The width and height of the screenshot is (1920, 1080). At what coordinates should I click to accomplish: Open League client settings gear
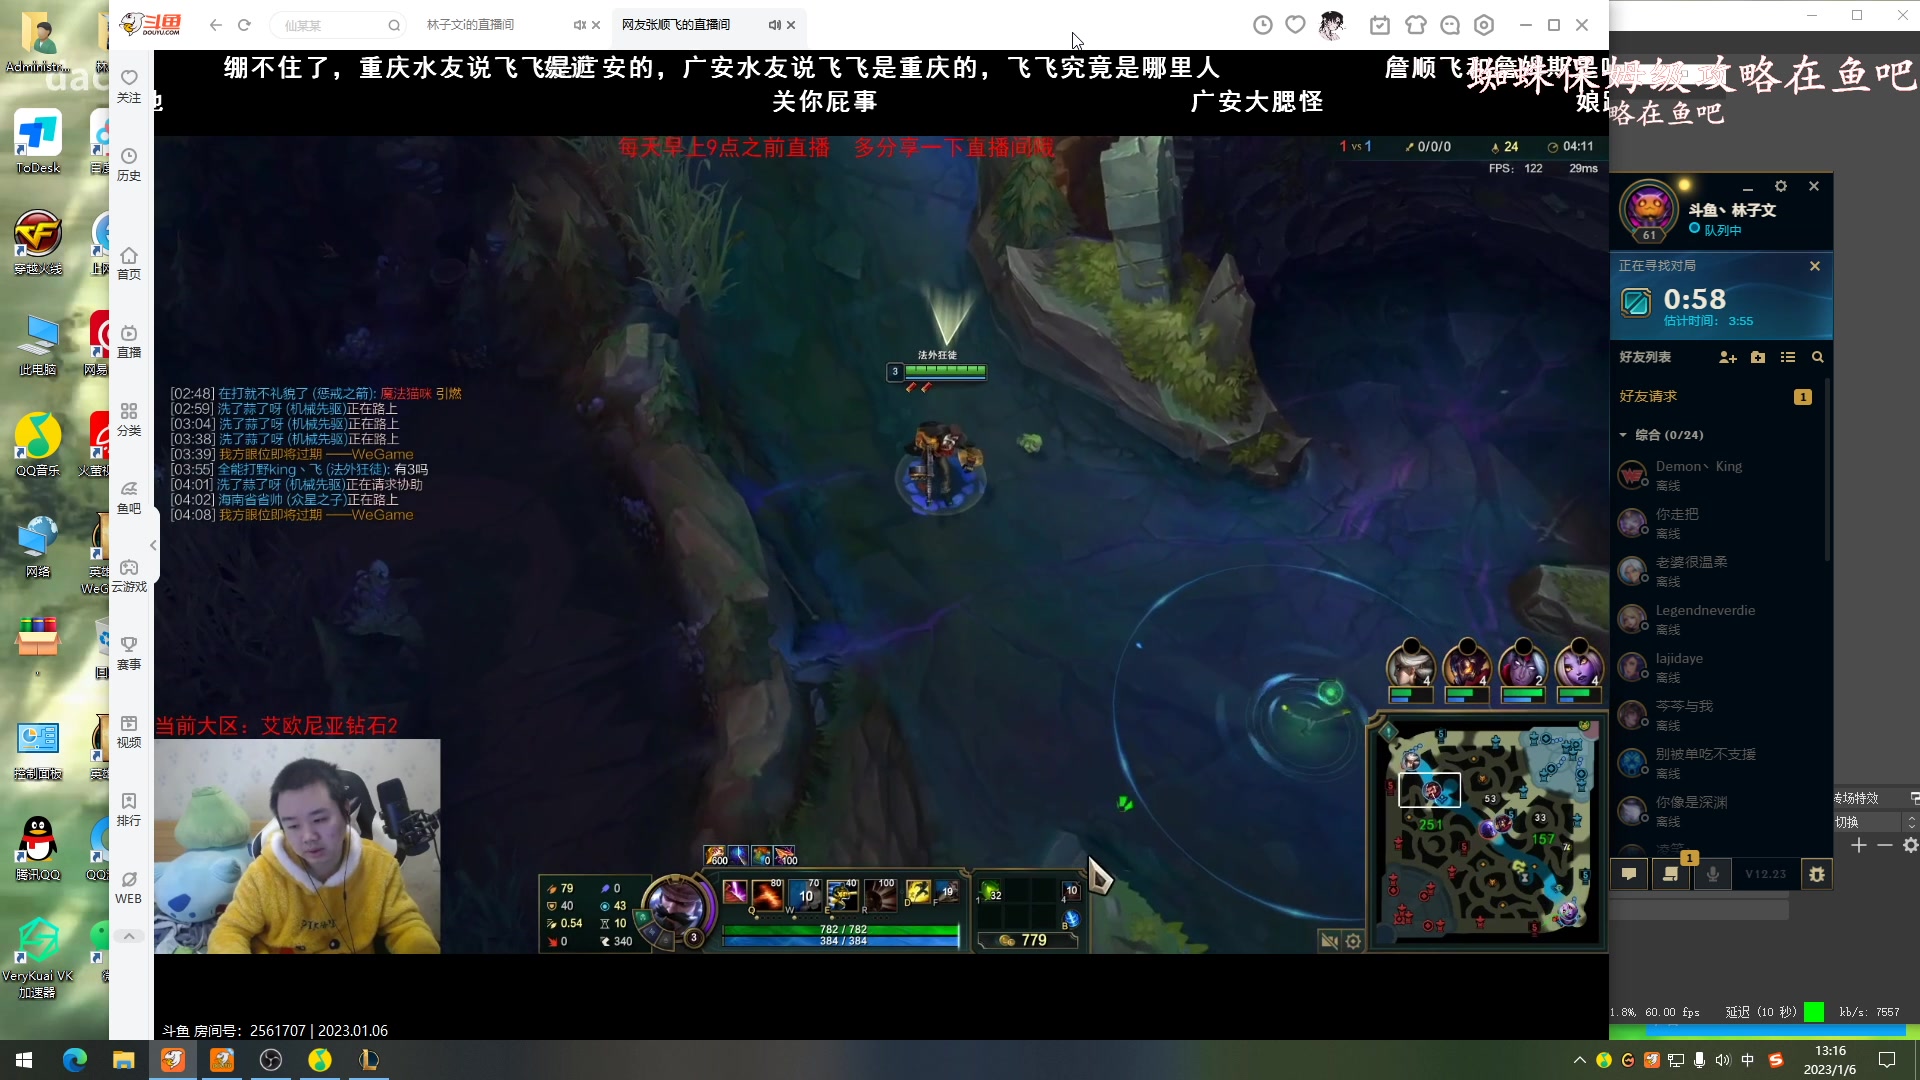click(1780, 187)
